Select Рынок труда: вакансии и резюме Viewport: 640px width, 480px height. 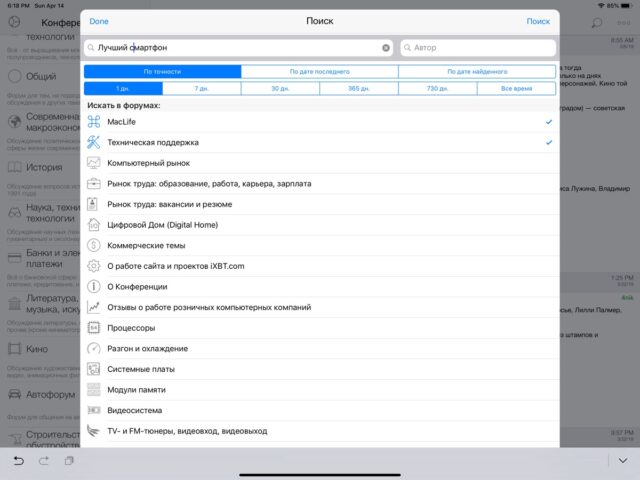pyautogui.click(x=320, y=204)
